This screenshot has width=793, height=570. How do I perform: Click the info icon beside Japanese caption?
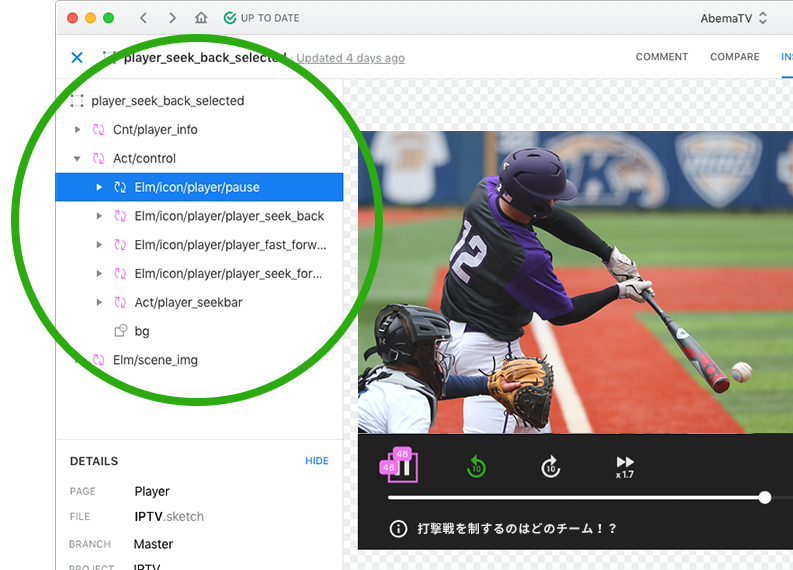(398, 529)
